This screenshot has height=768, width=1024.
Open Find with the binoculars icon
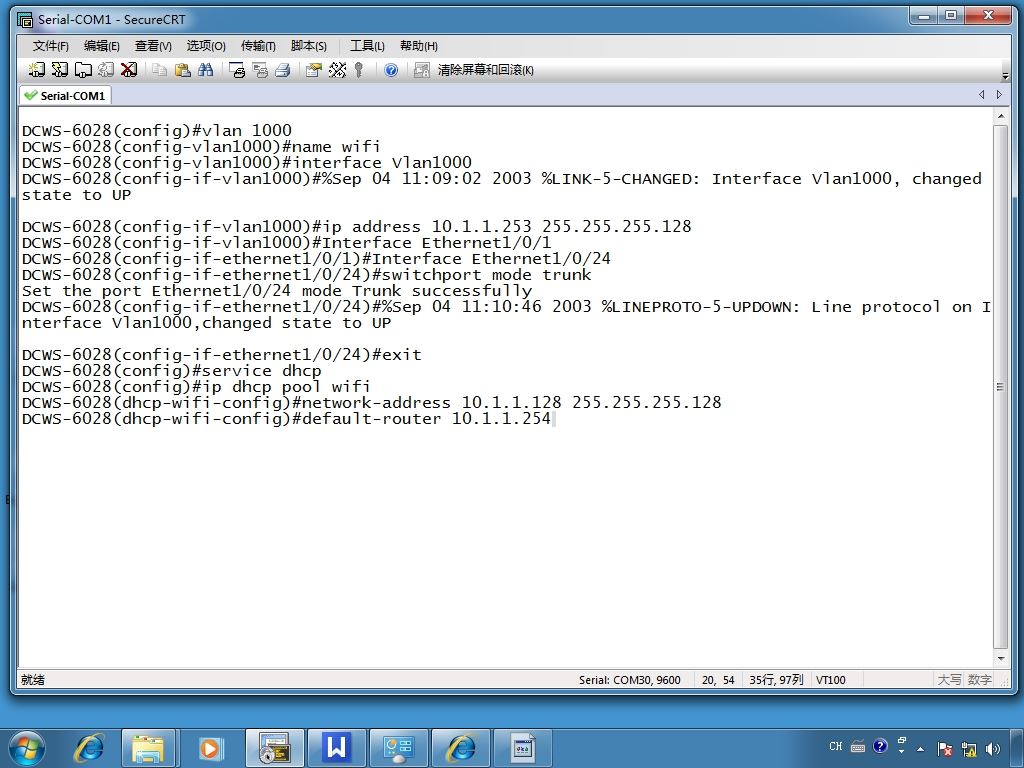(206, 70)
